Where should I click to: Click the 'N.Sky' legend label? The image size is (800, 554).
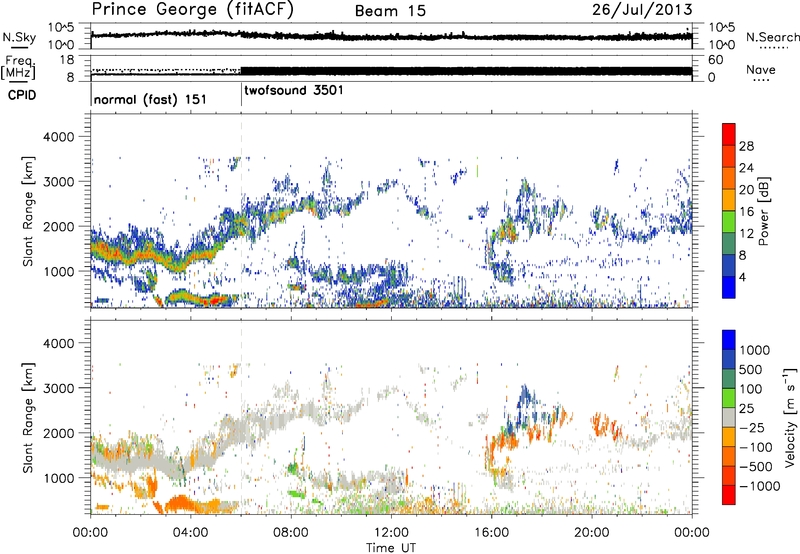click(x=19, y=37)
